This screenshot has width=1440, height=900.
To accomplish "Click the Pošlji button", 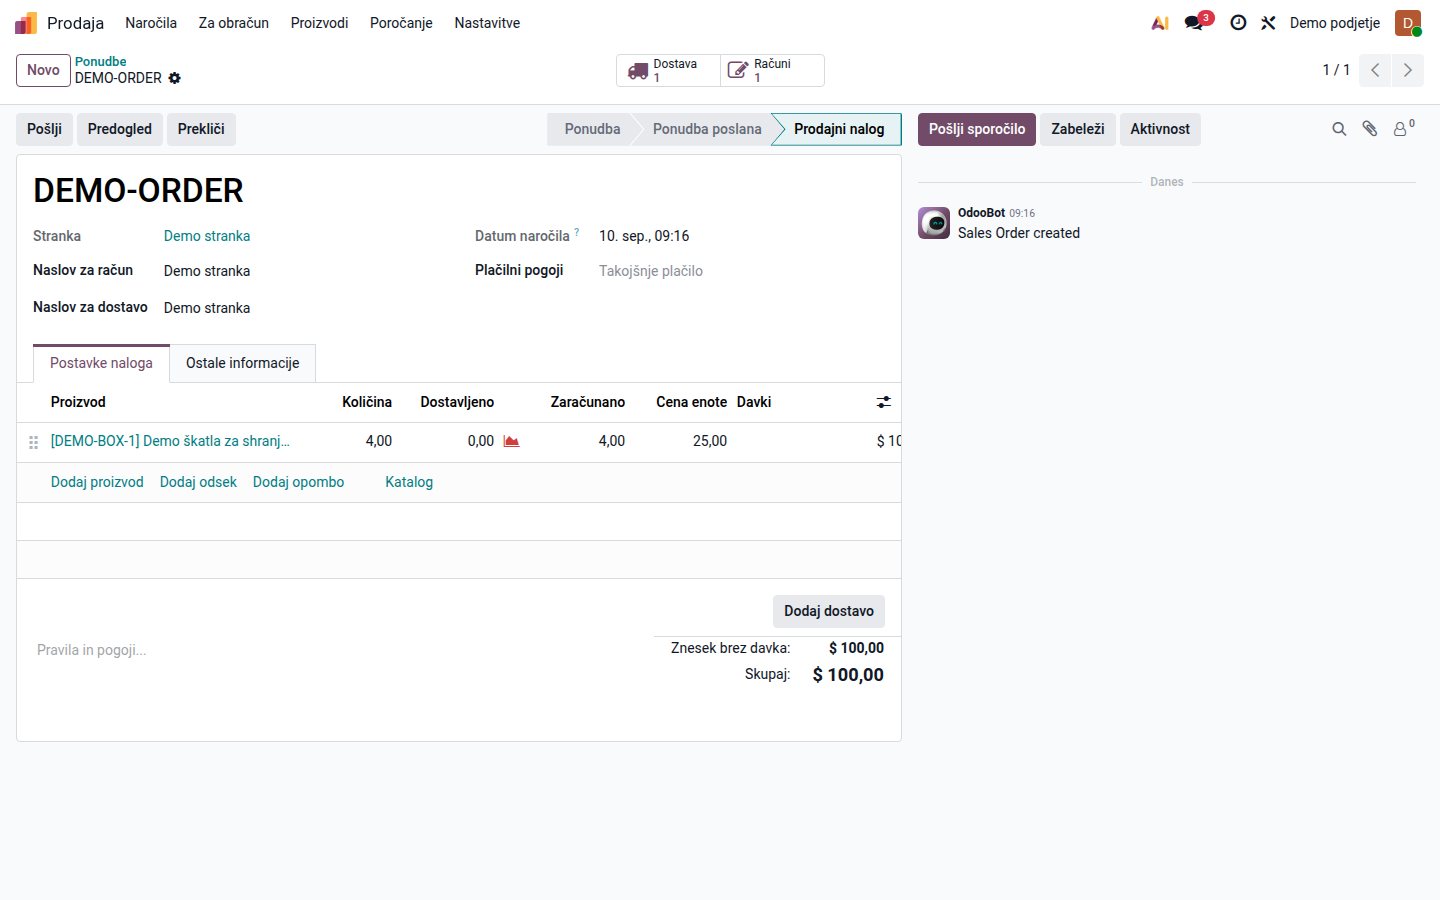I will click(44, 129).
